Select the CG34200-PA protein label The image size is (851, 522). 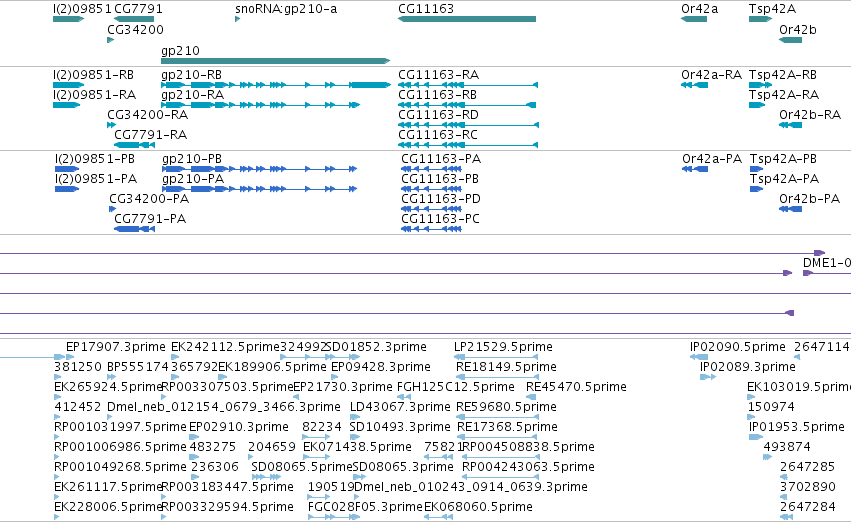point(149,199)
